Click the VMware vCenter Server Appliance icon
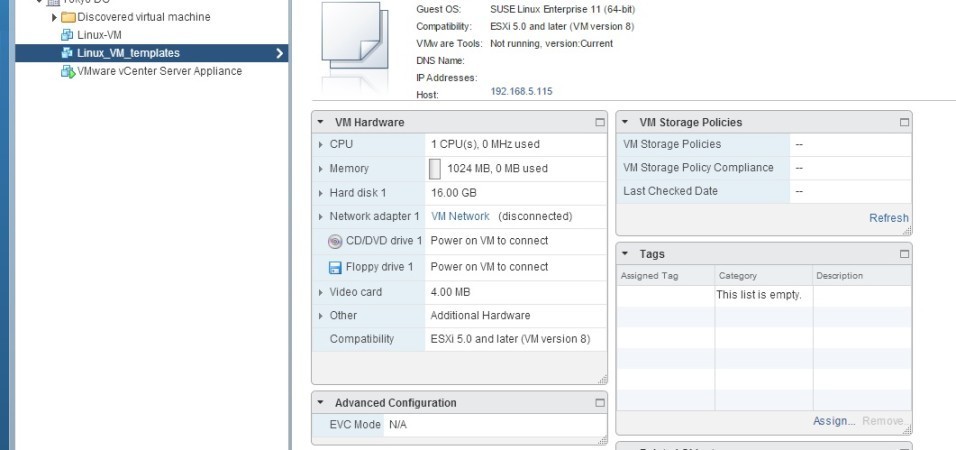956x450 pixels. [x=68, y=71]
